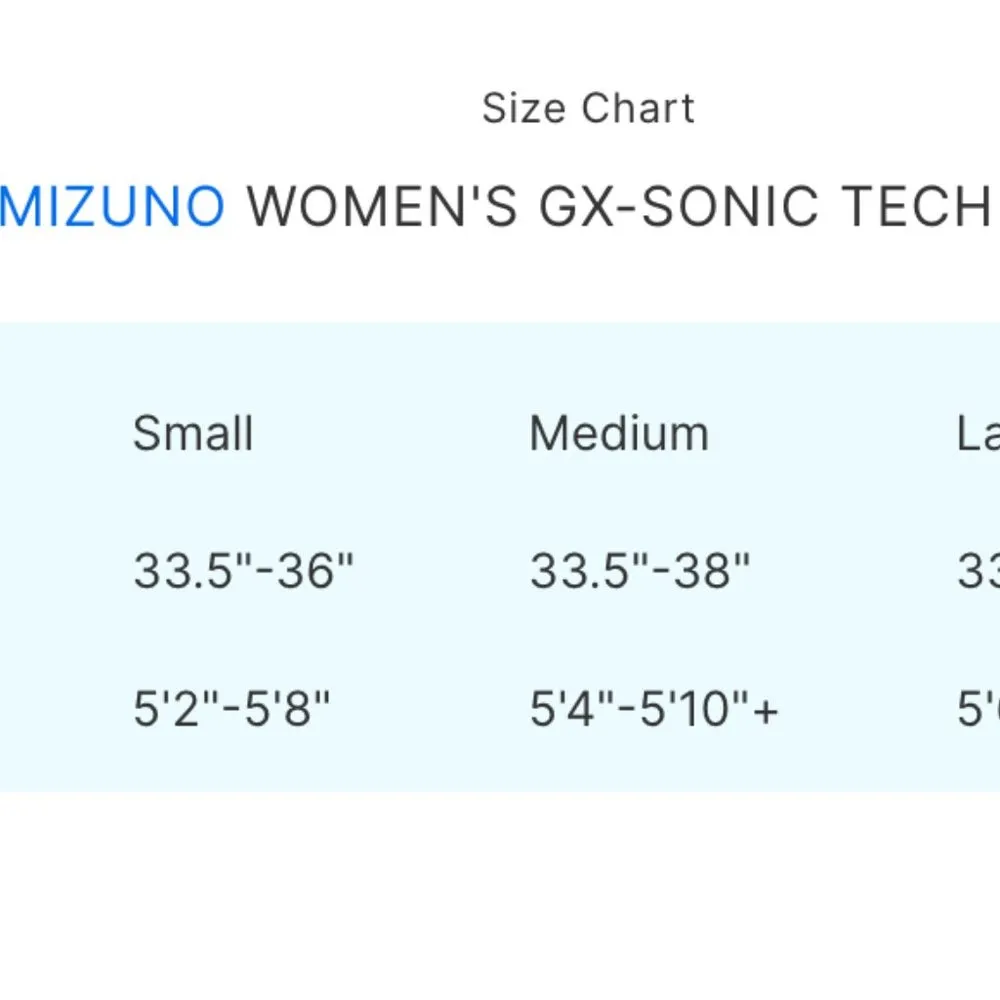Screen dimensions: 1000x1000
Task: Click the 5'2" lower bound for Small
Action: click(x=172, y=709)
